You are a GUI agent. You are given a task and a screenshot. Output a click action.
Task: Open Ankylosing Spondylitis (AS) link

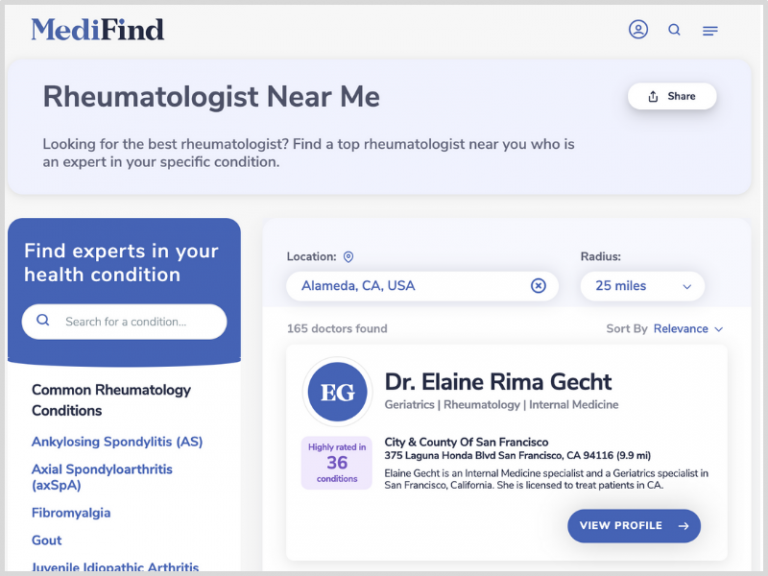117,442
